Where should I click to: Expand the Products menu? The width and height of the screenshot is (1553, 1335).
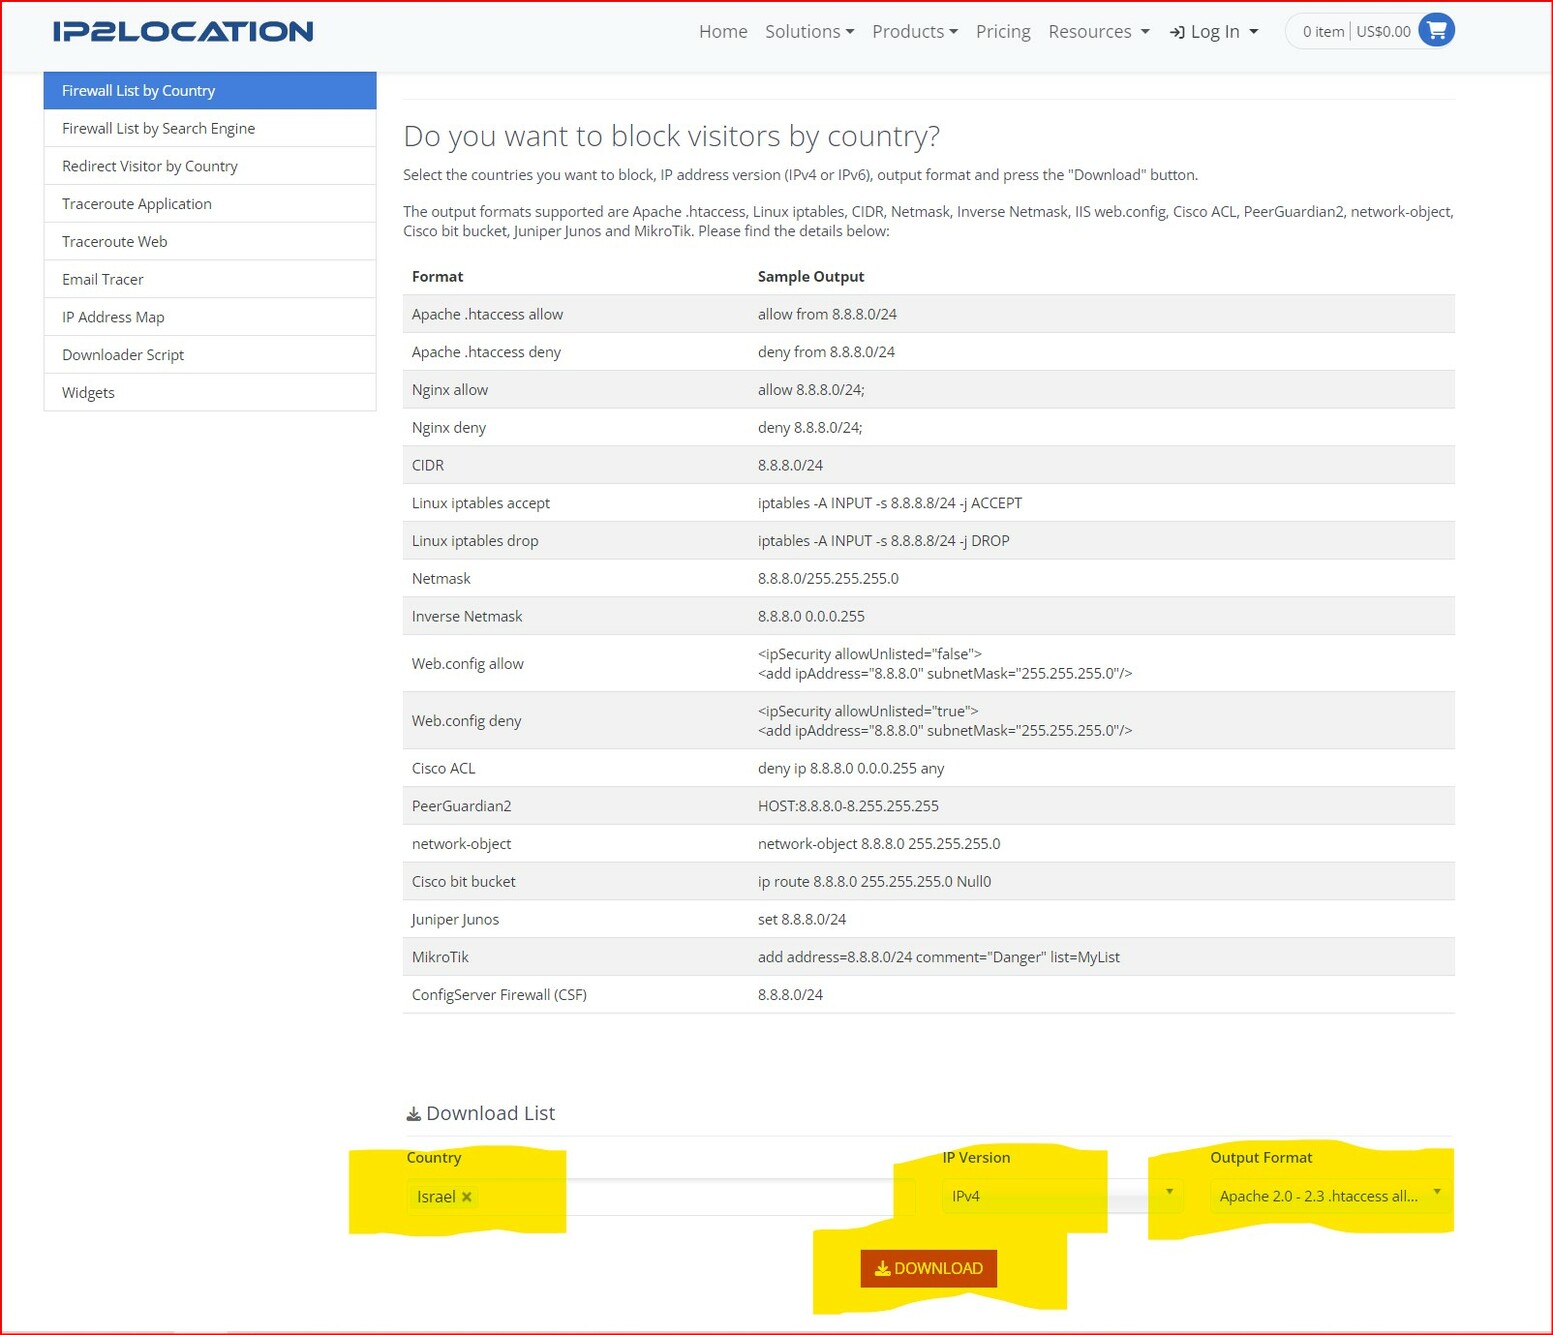[x=914, y=32]
